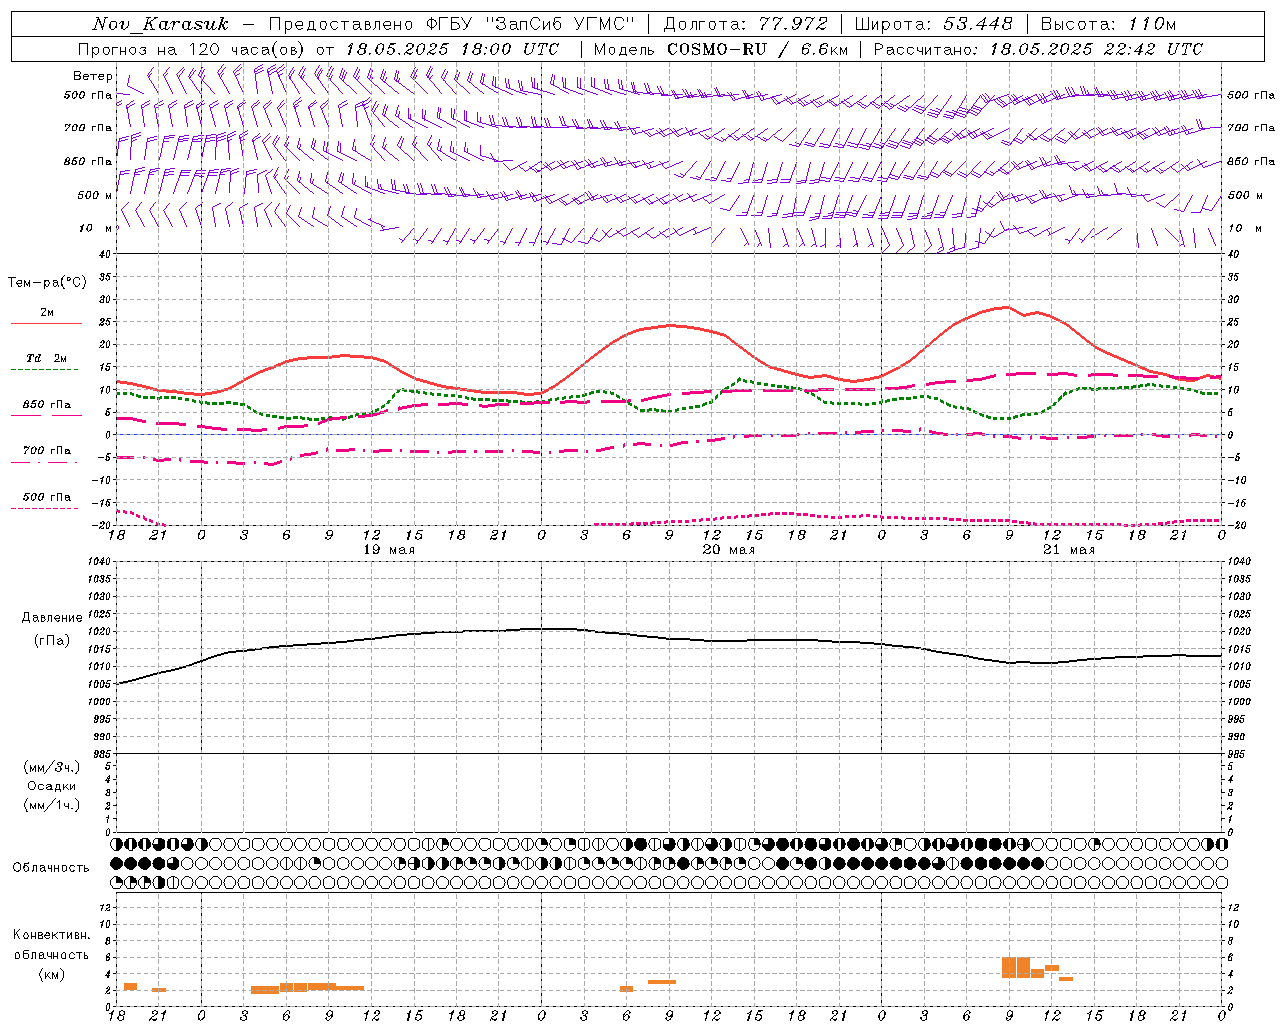Select the elevation text Высота: 110м
1280x1024 pixels.
(1108, 24)
